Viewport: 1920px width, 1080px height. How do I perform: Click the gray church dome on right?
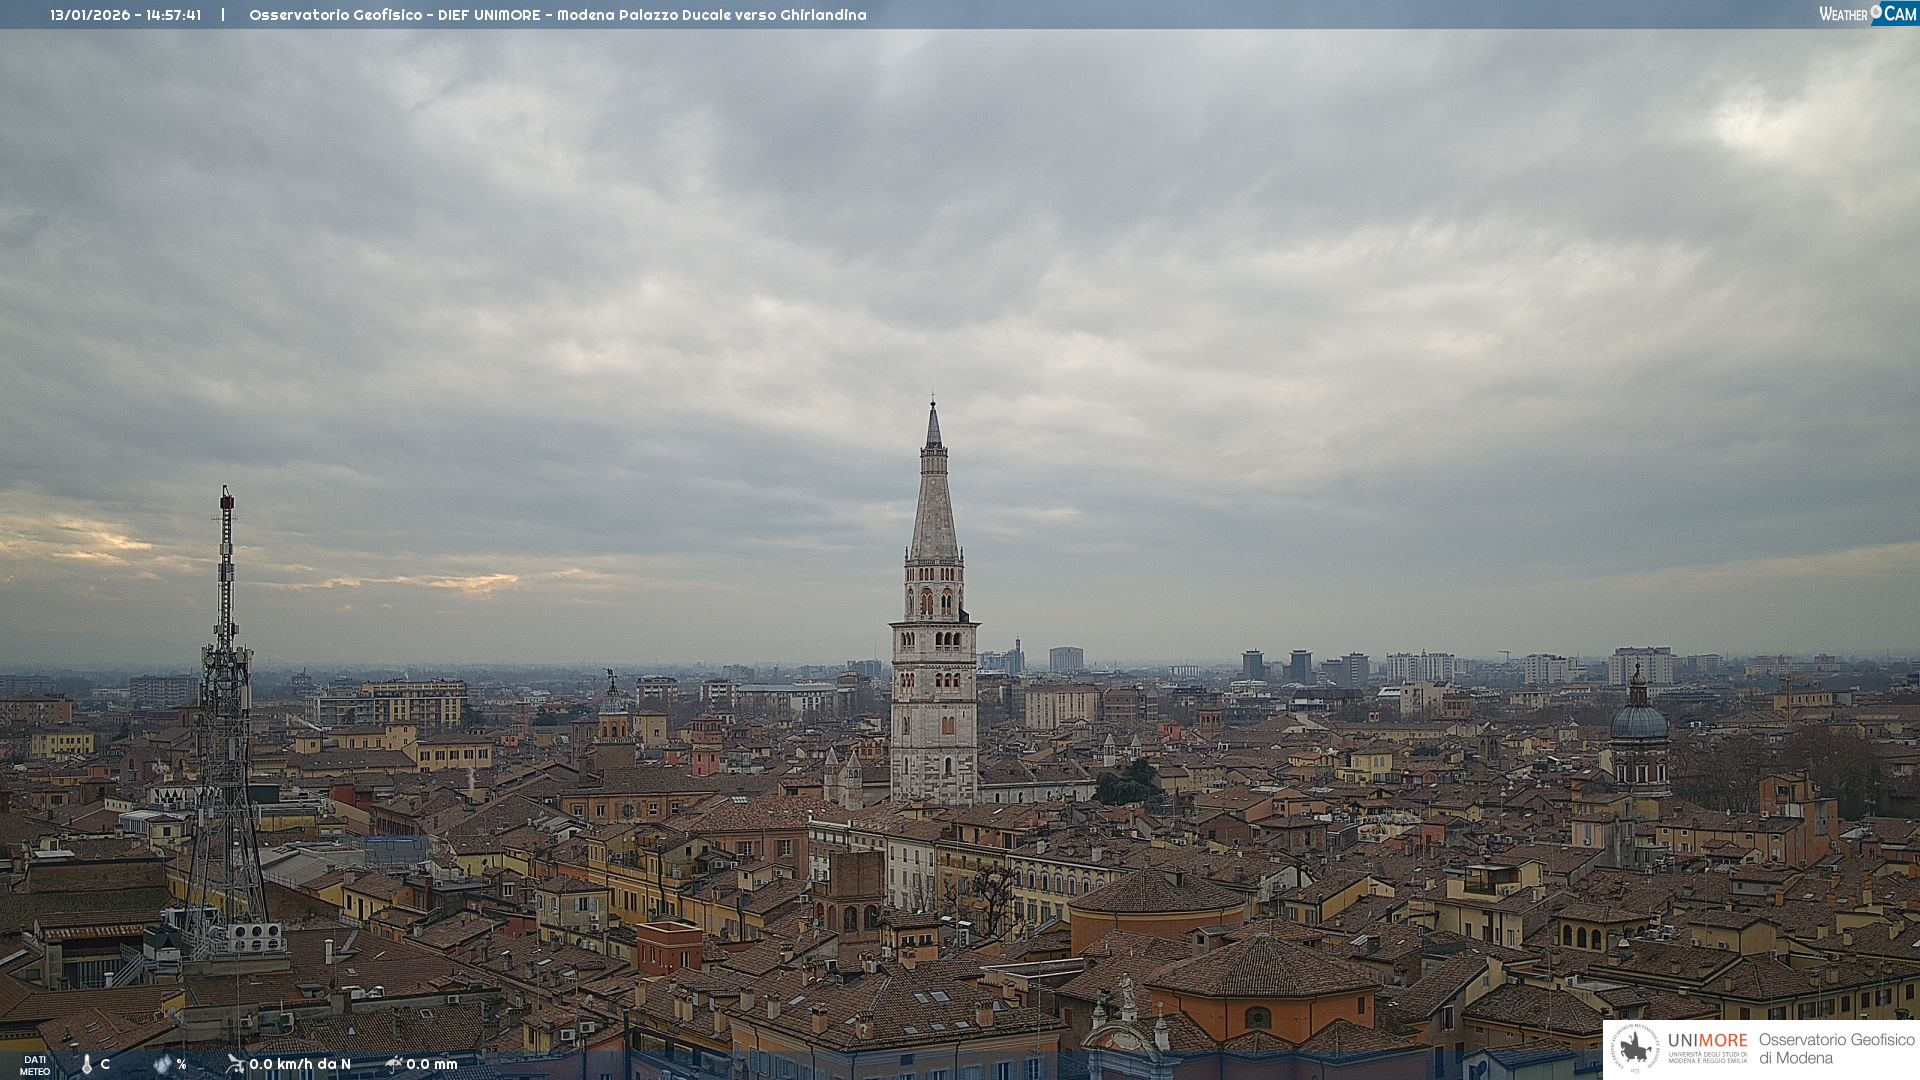tap(1638, 722)
